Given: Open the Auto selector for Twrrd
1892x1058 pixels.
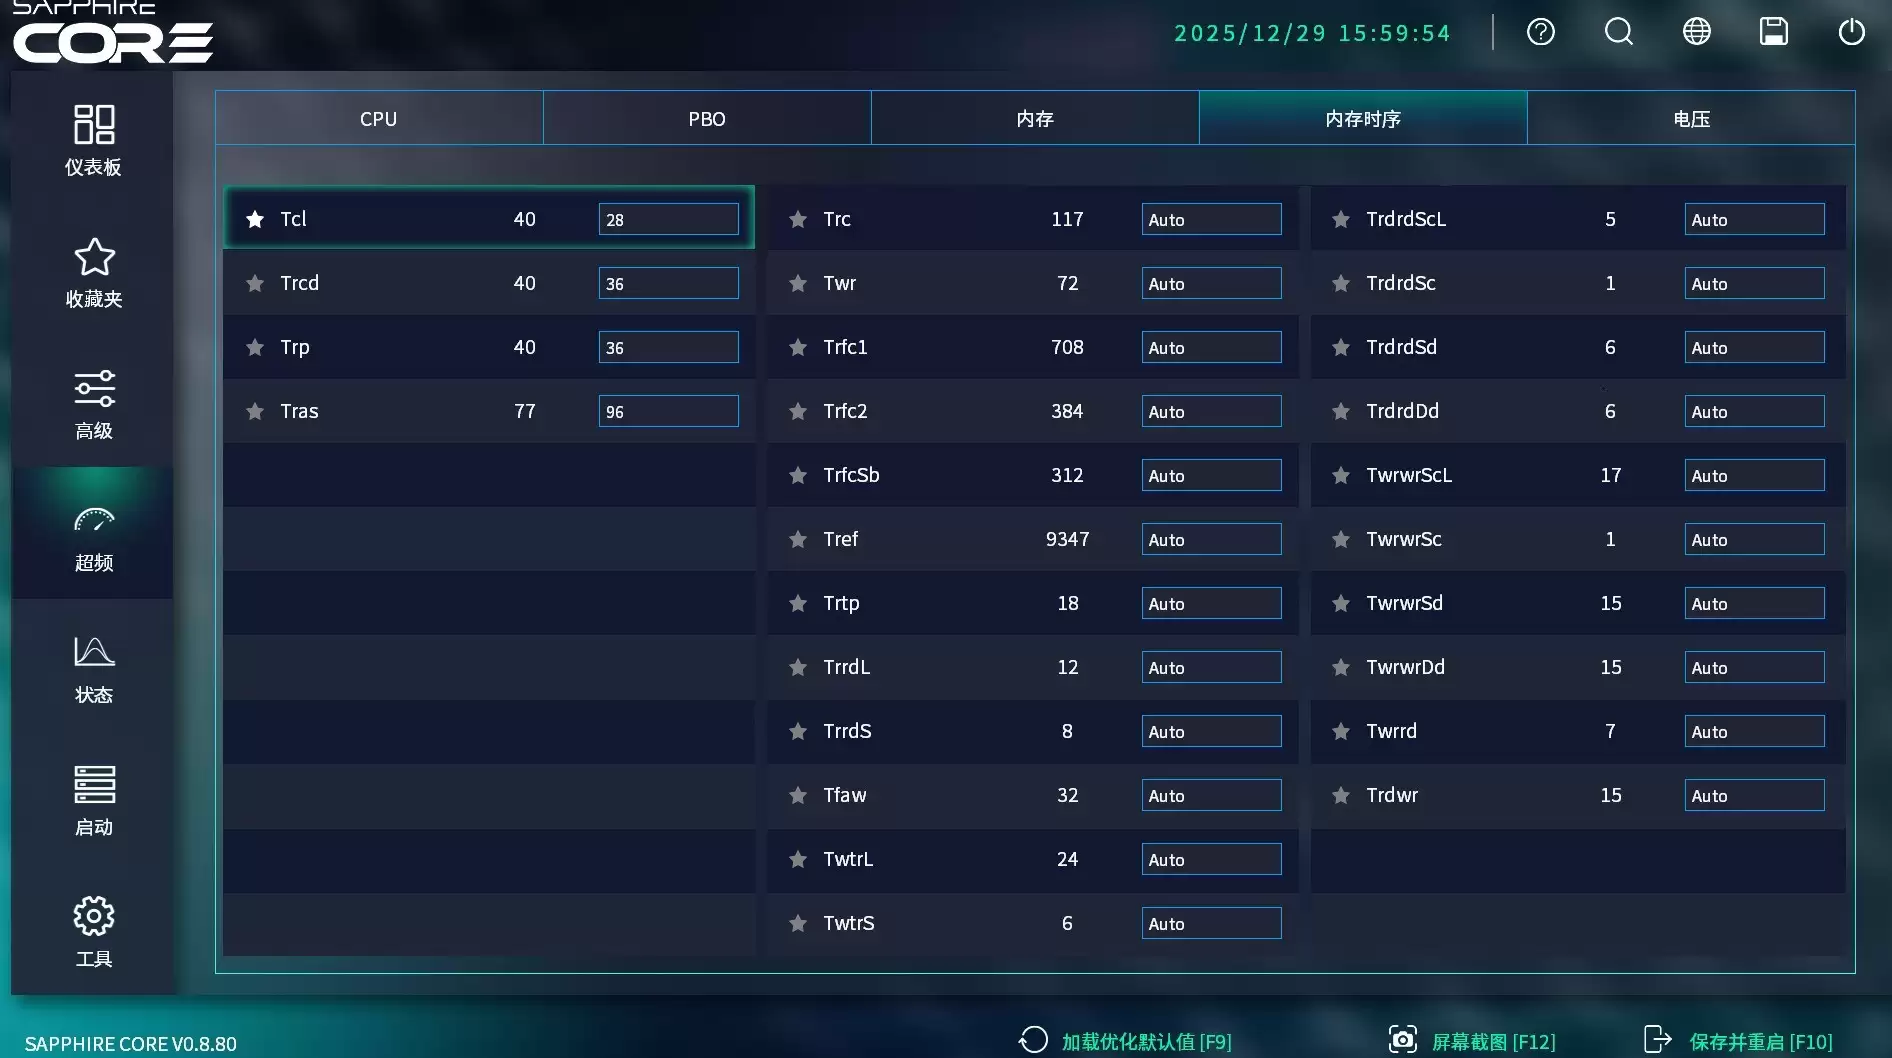Looking at the screenshot, I should [x=1754, y=731].
